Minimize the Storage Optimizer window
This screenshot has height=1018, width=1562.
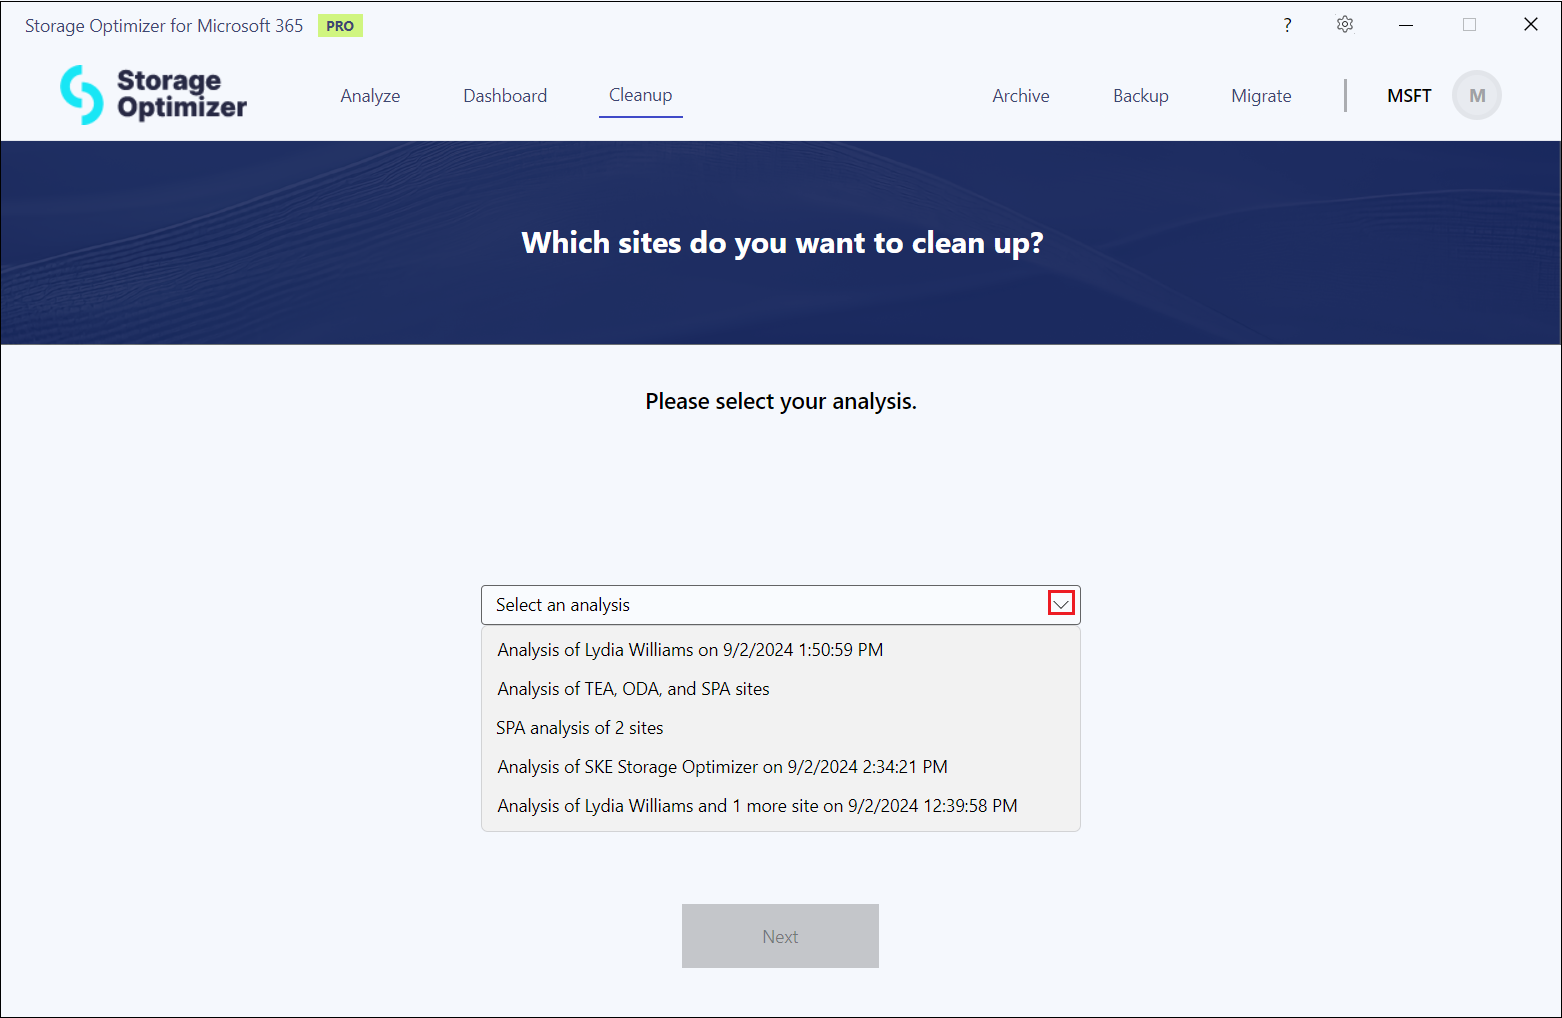pos(1406,25)
